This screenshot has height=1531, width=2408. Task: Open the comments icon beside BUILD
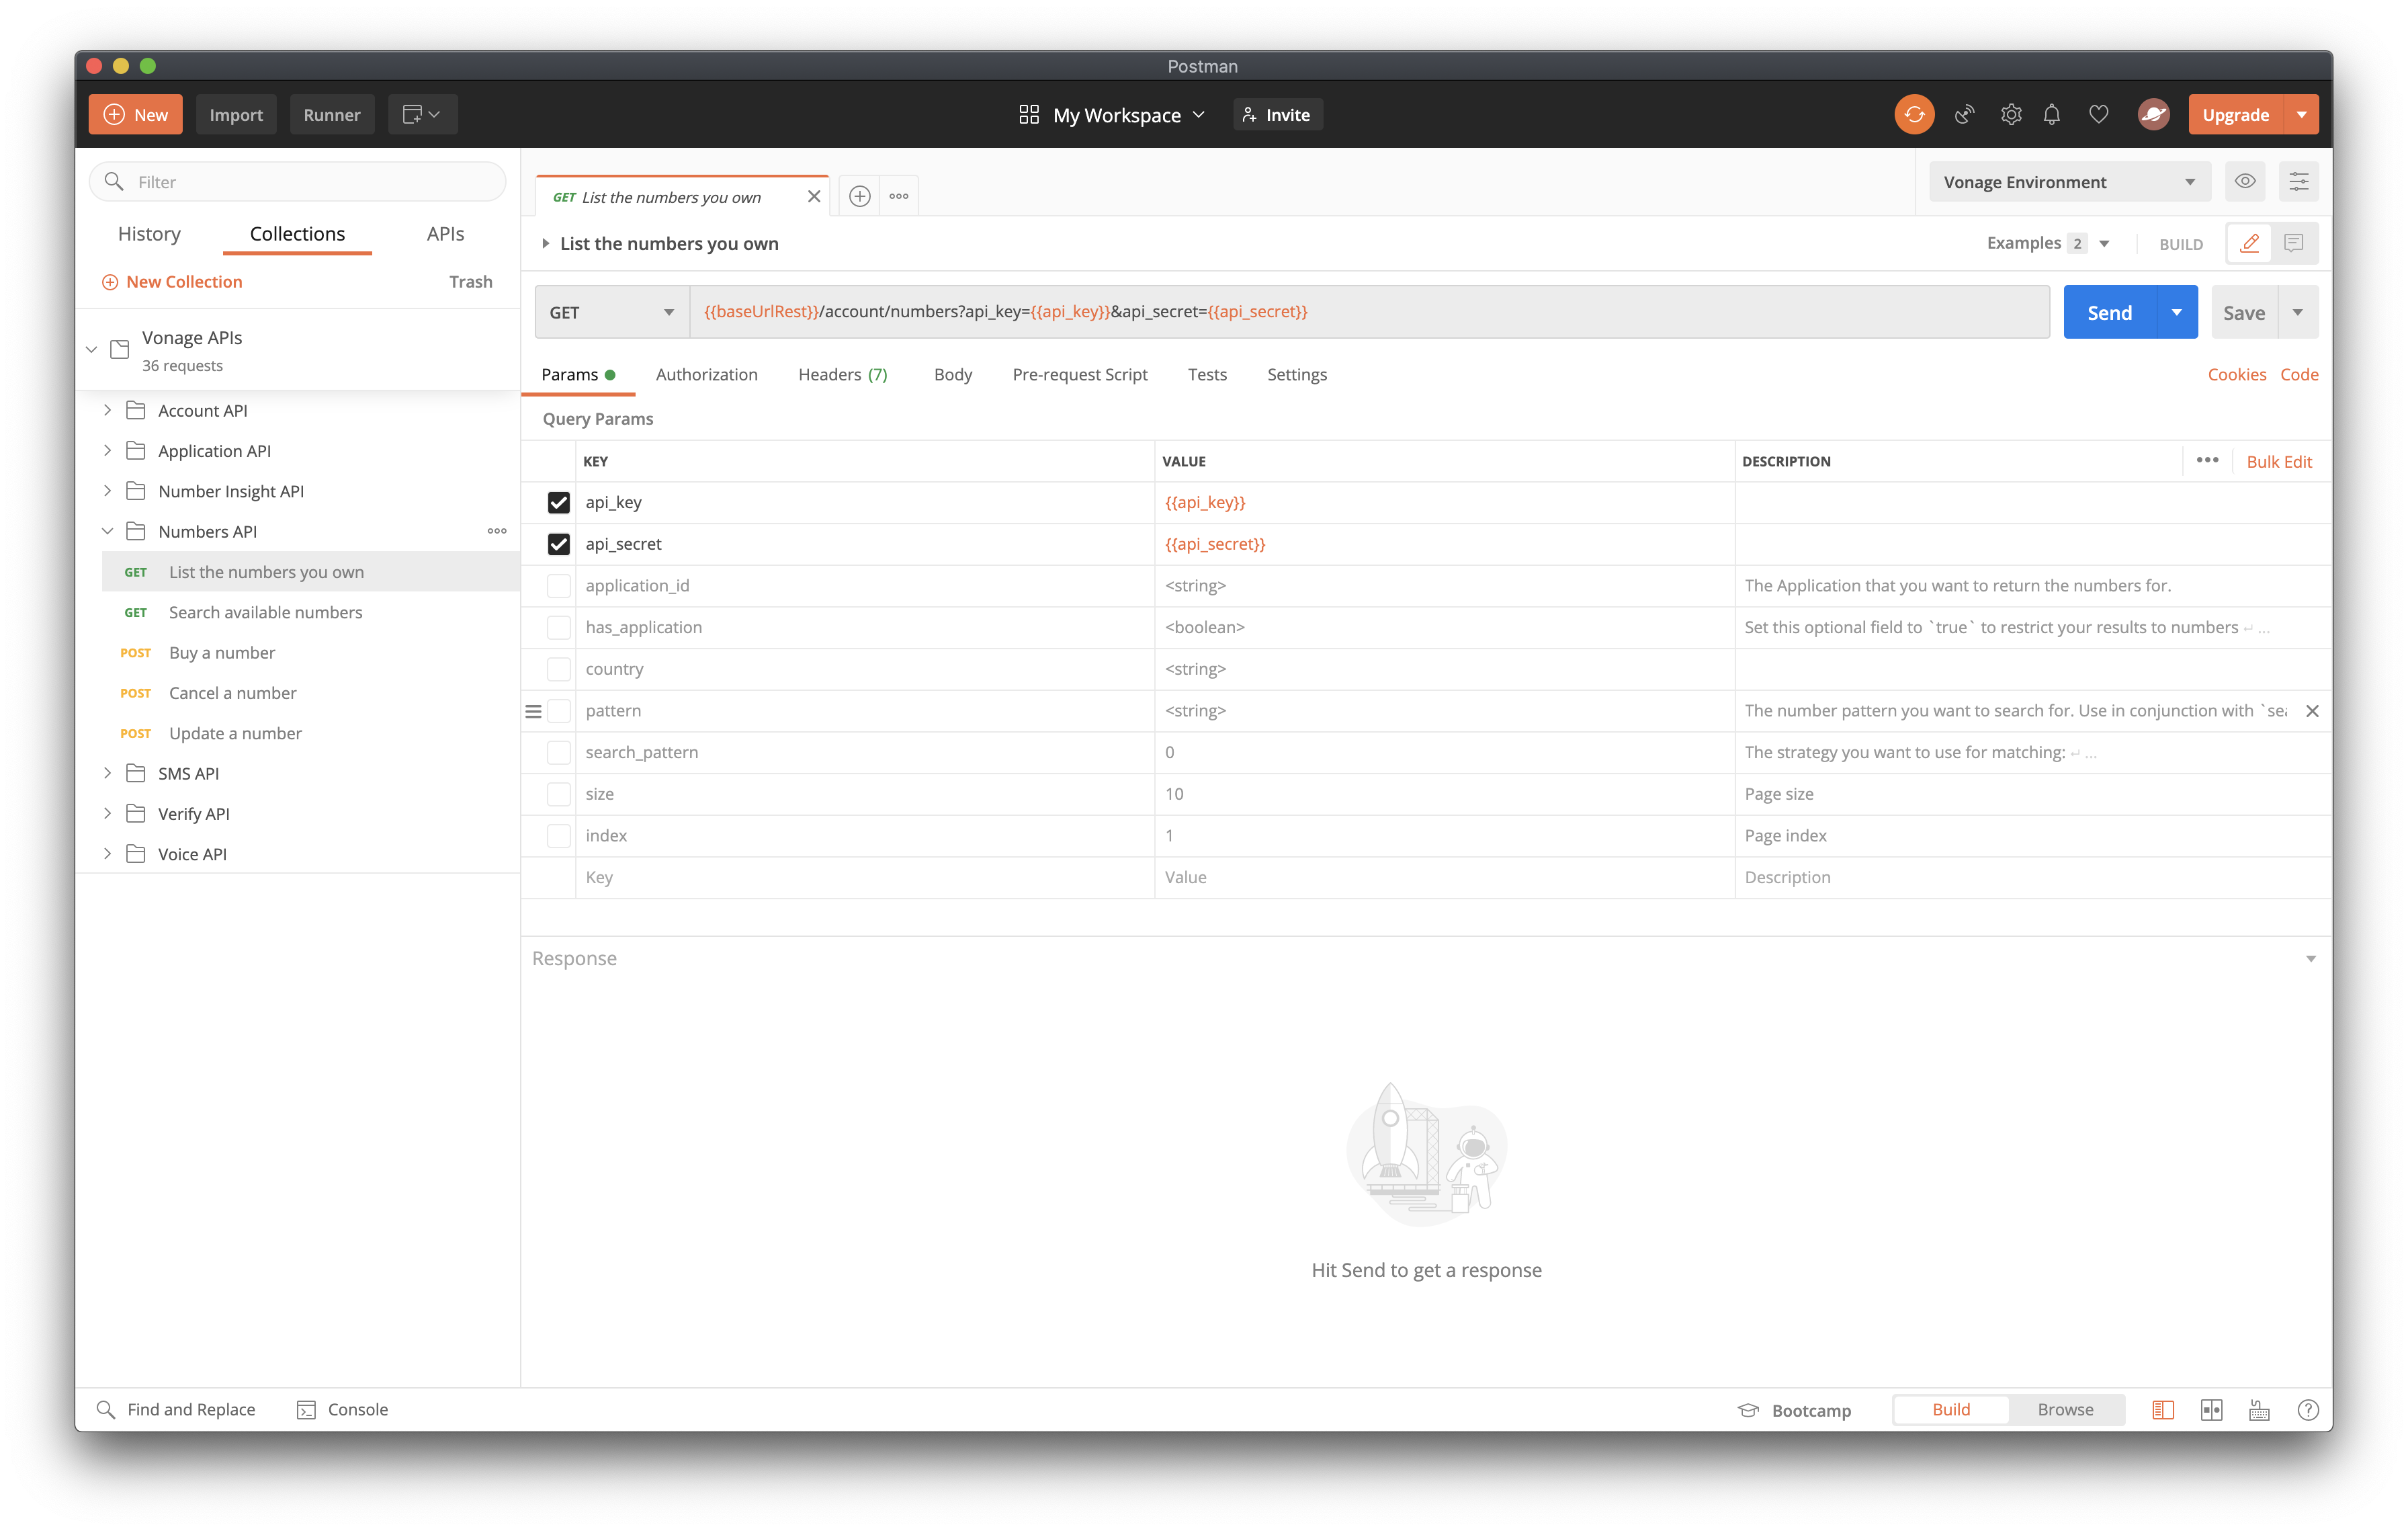point(2294,243)
